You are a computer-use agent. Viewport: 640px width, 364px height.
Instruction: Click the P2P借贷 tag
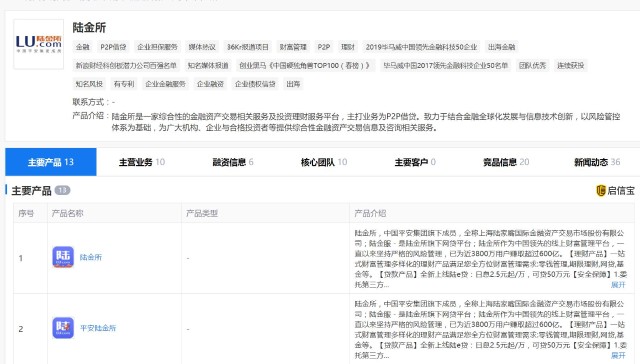pos(113,47)
